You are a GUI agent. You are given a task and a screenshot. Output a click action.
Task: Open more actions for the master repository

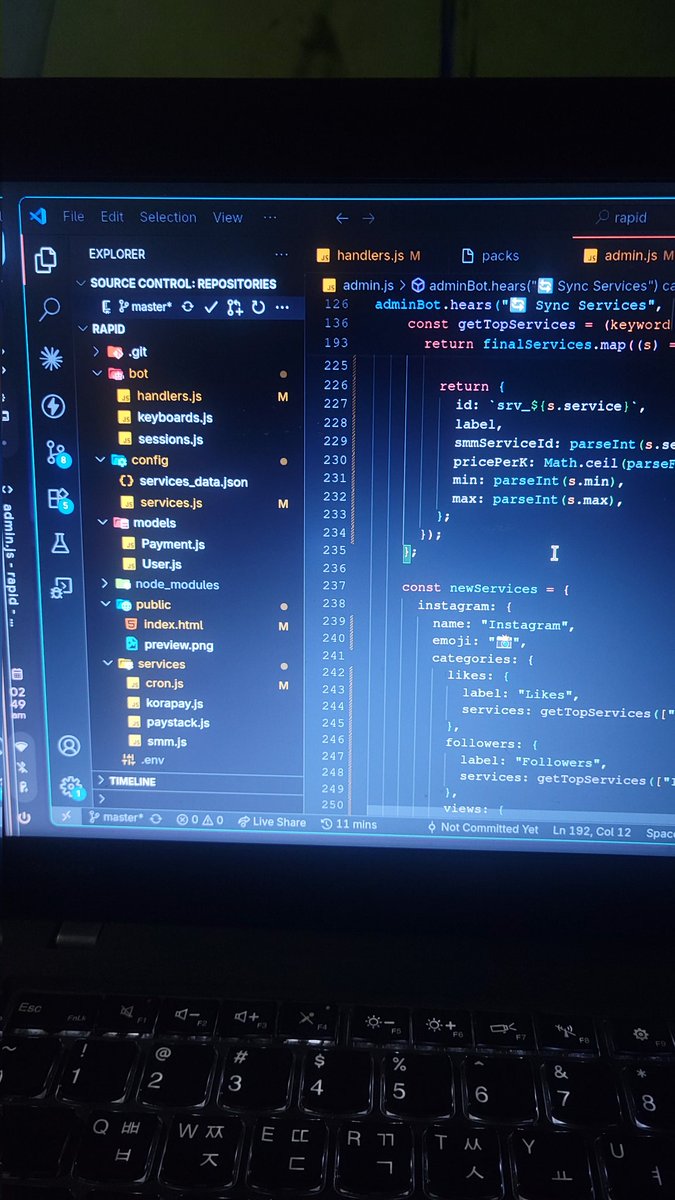pos(282,307)
